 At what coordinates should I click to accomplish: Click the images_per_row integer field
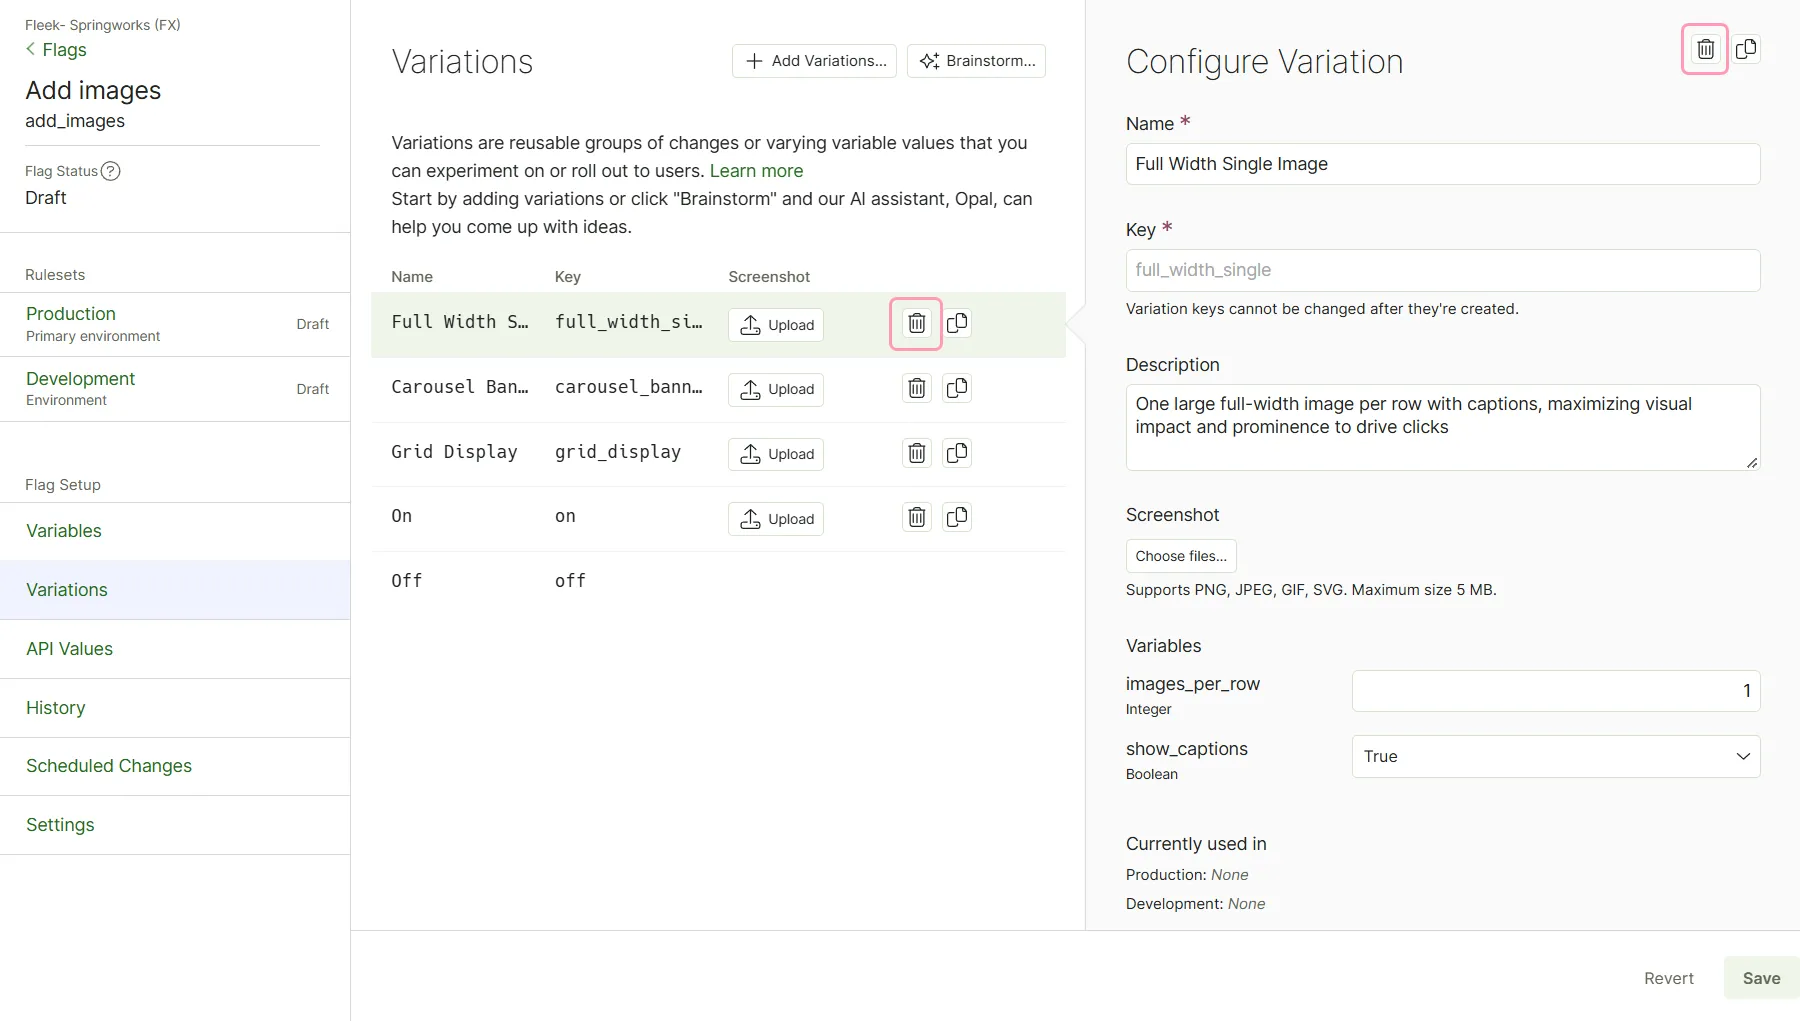pyautogui.click(x=1556, y=691)
